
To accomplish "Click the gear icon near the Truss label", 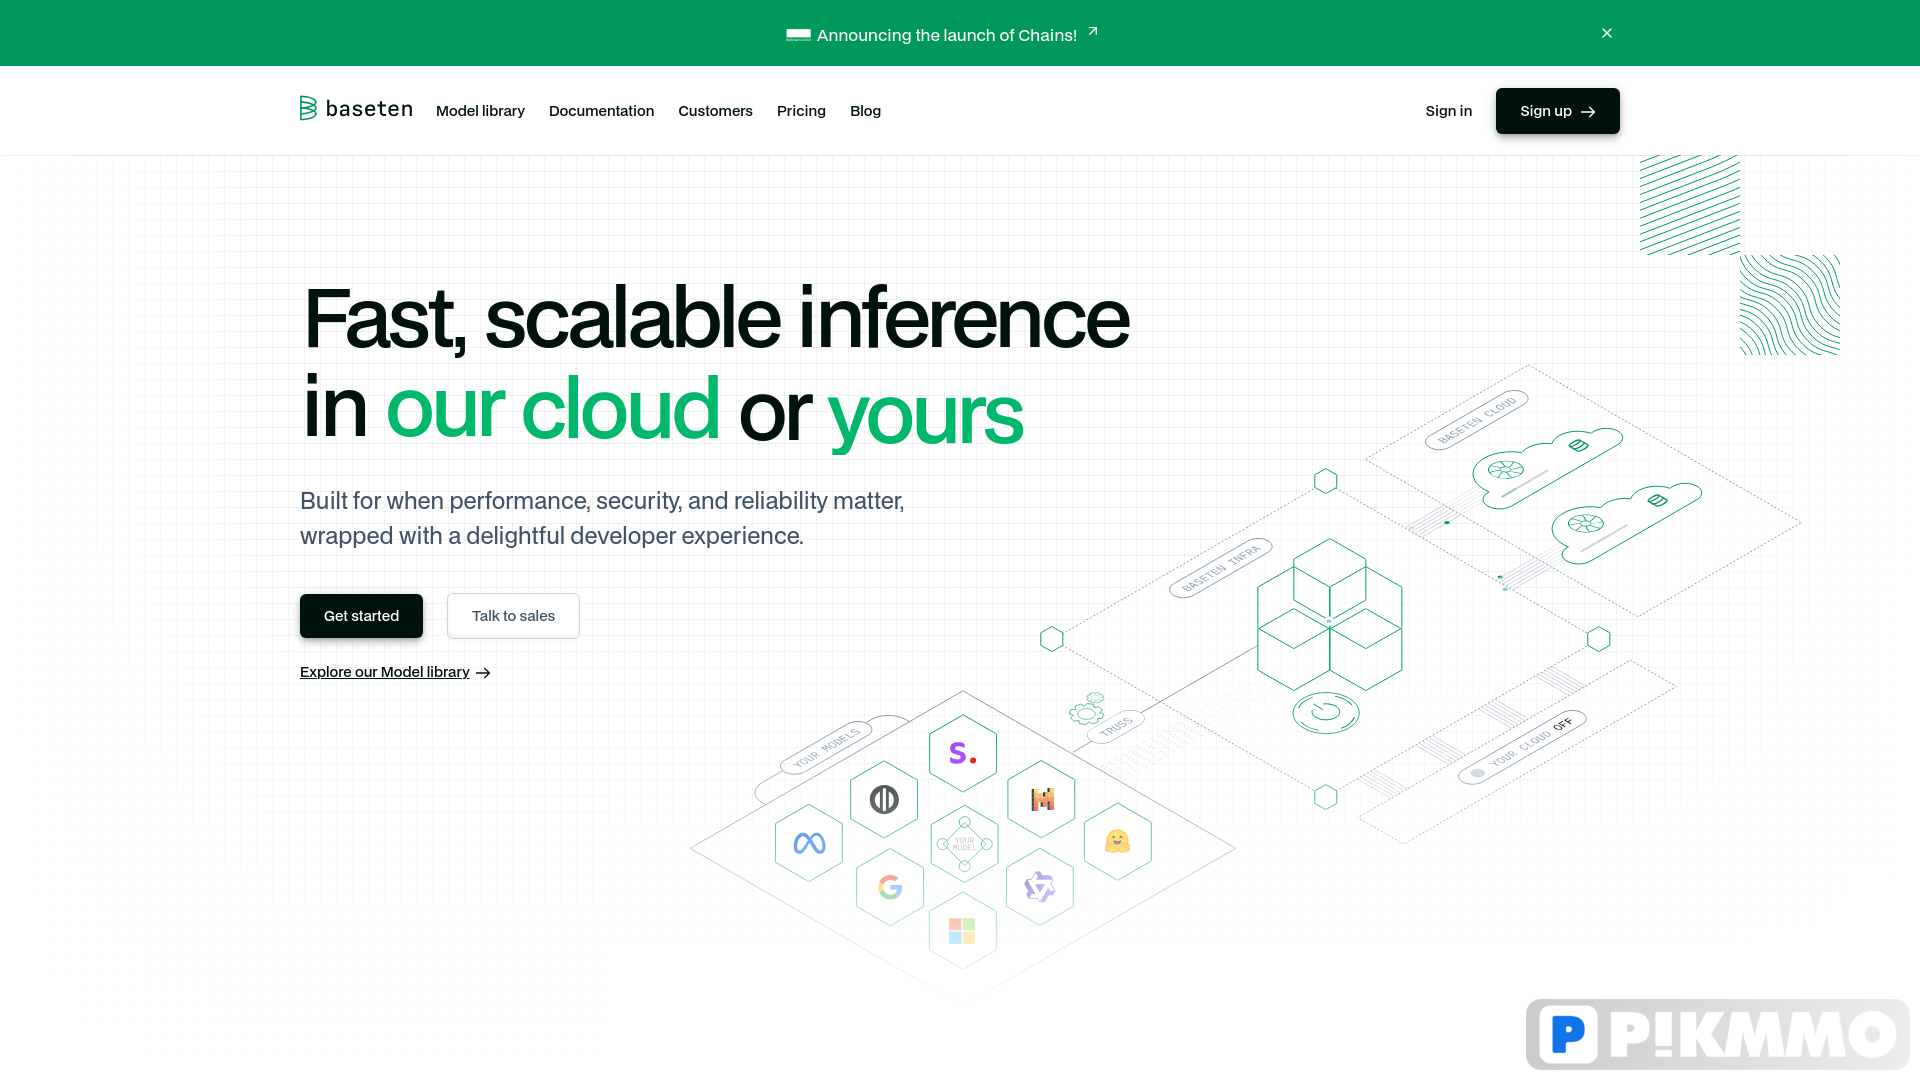I will tap(1087, 708).
